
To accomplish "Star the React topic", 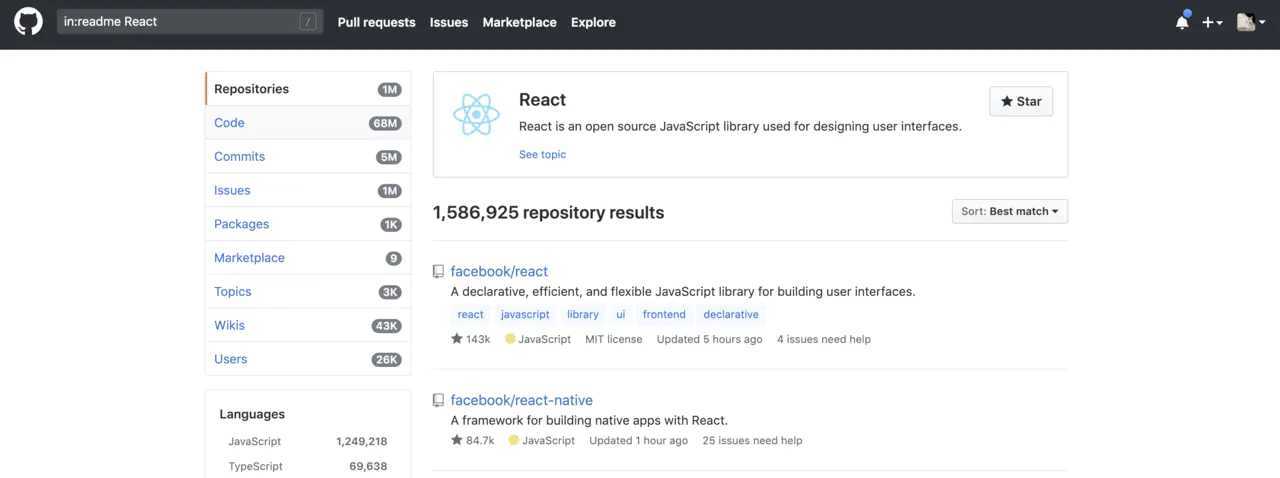I will pyautogui.click(x=1021, y=101).
